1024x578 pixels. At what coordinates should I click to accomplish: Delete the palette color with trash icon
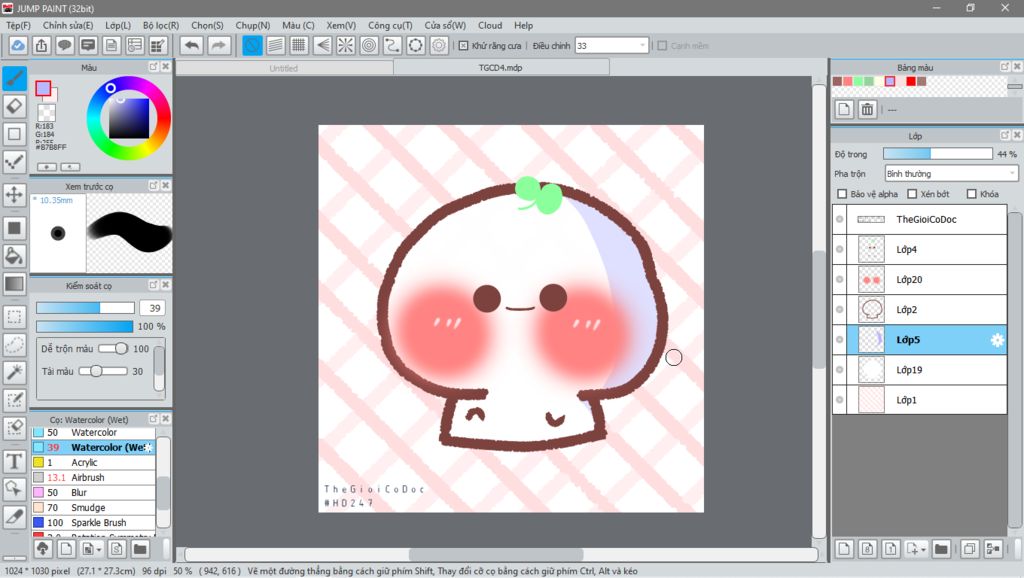[867, 109]
